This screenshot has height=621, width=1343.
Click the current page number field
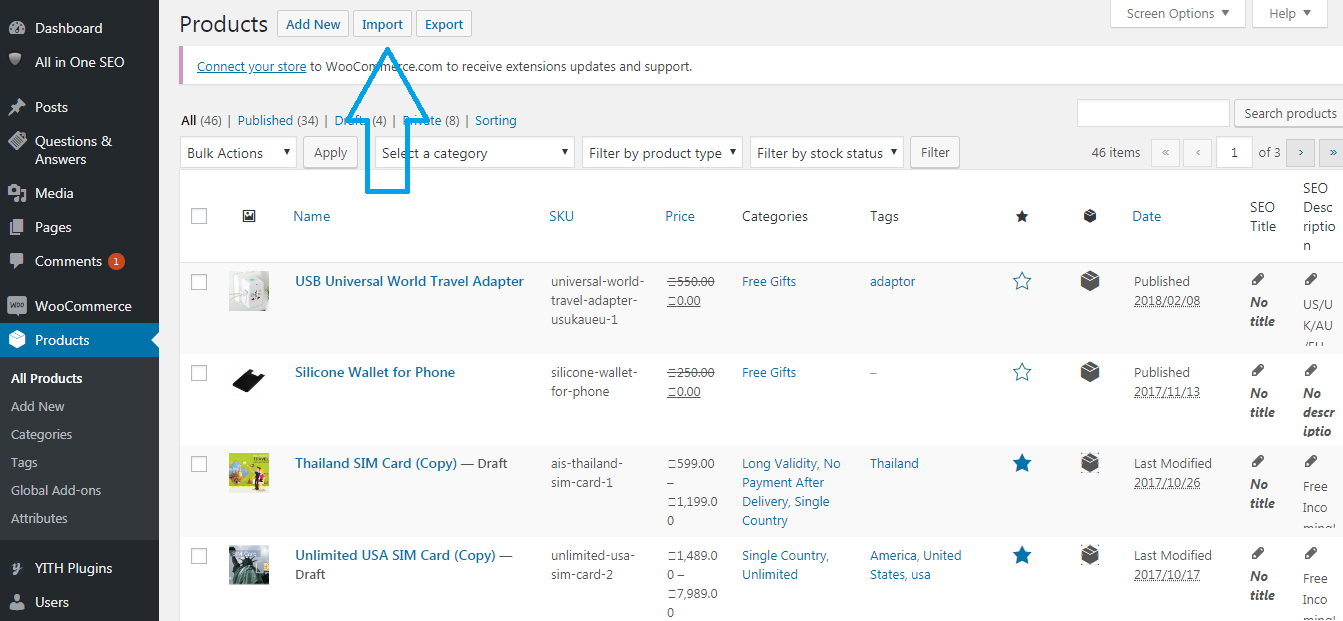pos(1235,153)
